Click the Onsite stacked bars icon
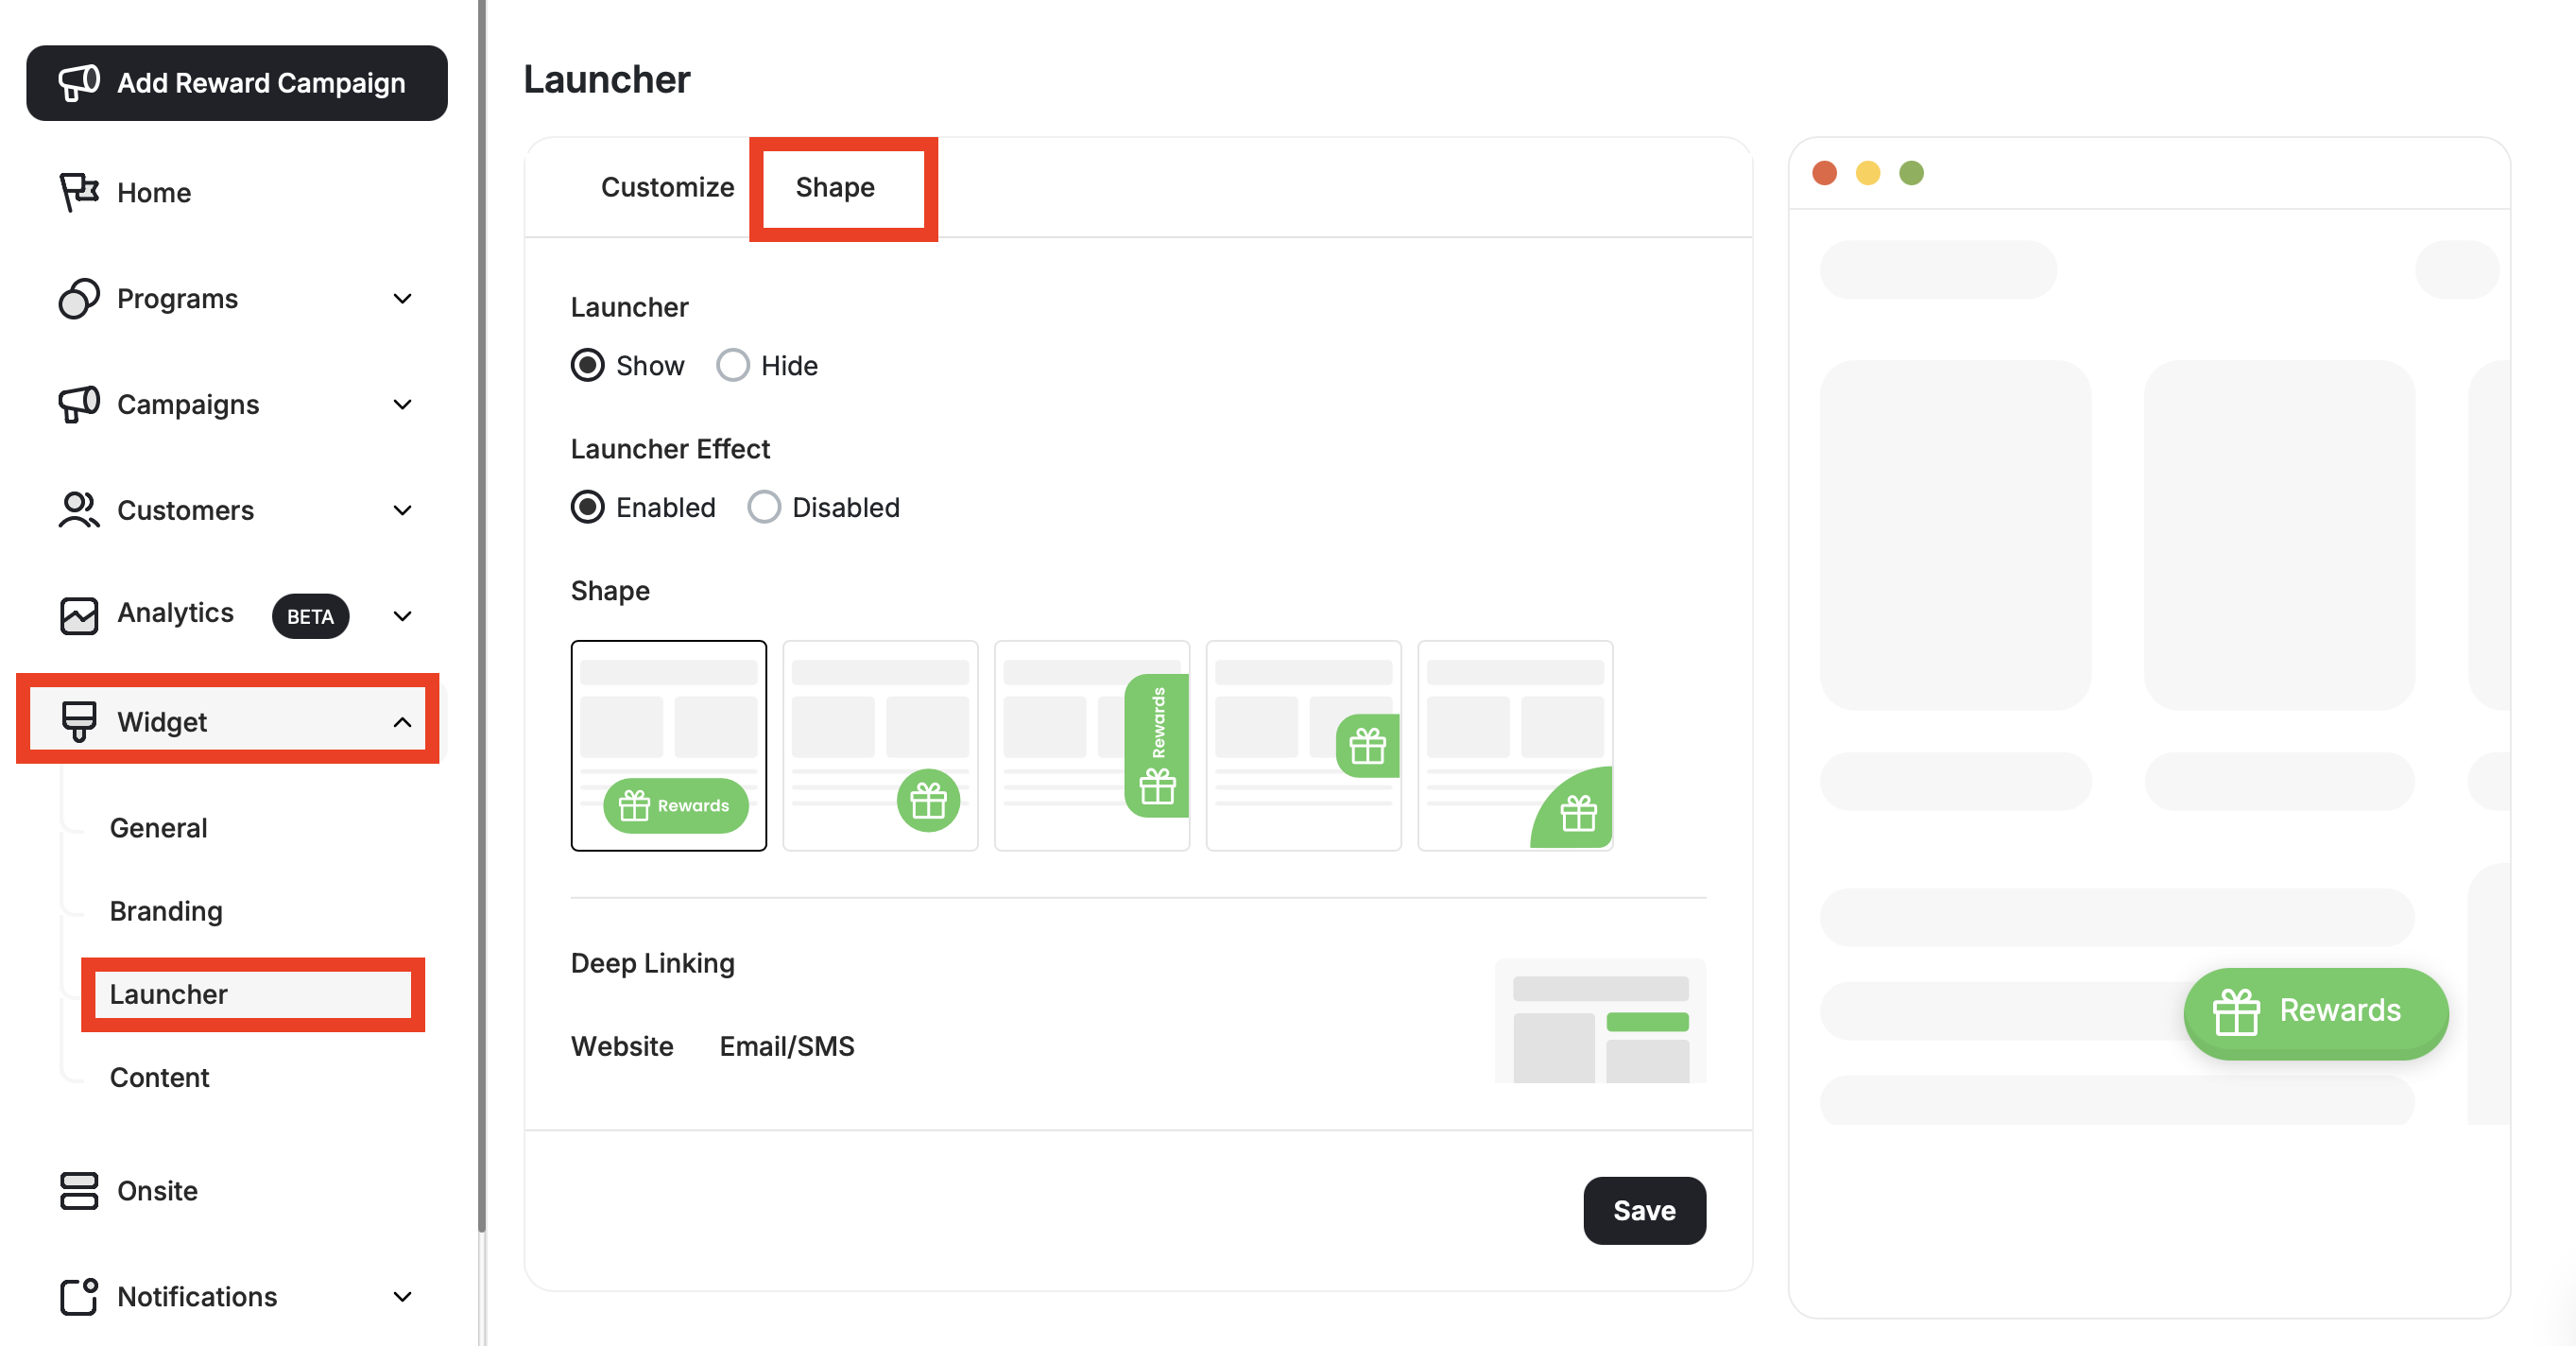 (78, 1190)
